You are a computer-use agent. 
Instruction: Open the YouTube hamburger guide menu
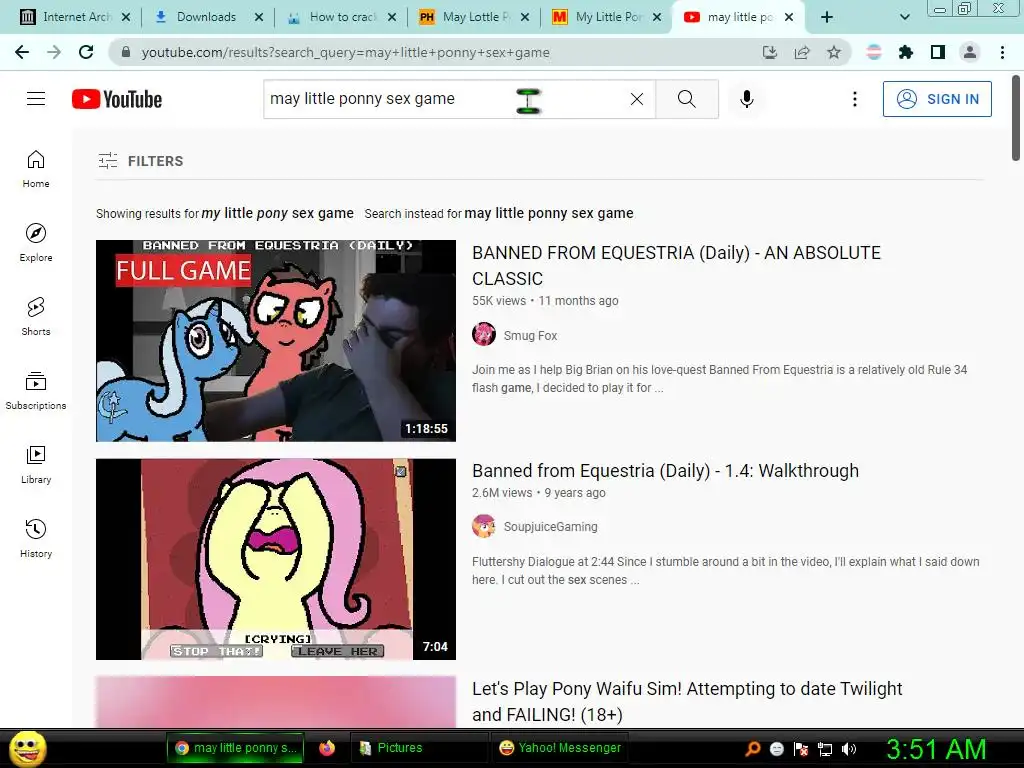click(x=36, y=99)
